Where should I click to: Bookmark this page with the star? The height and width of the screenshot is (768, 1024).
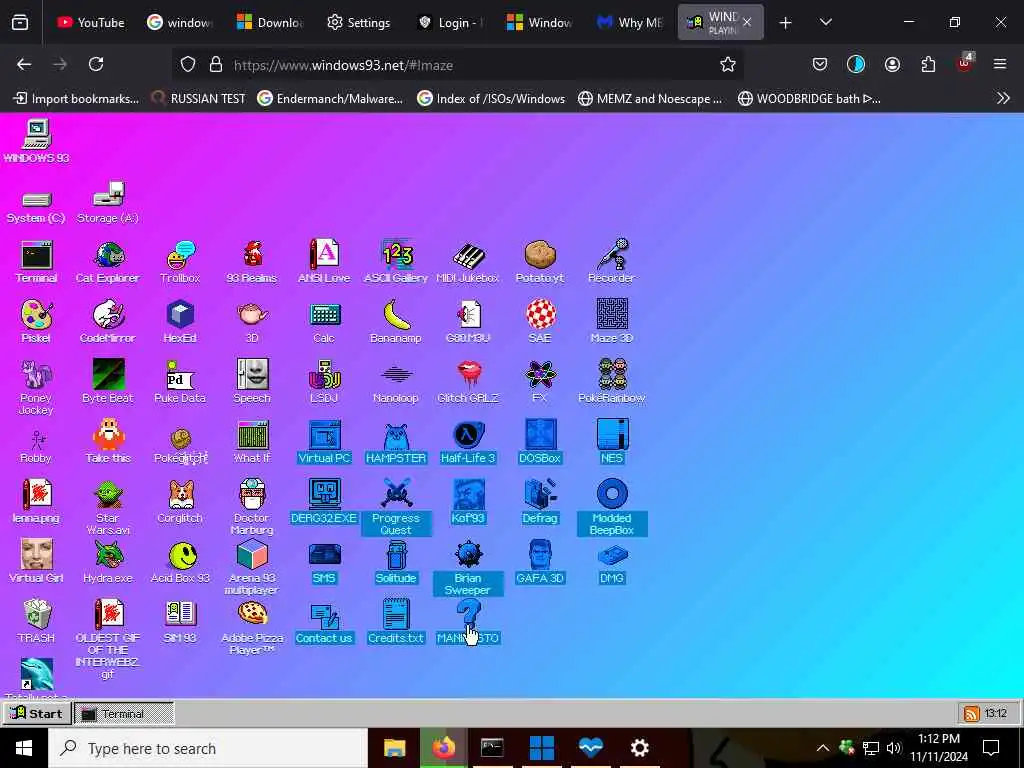click(728, 64)
